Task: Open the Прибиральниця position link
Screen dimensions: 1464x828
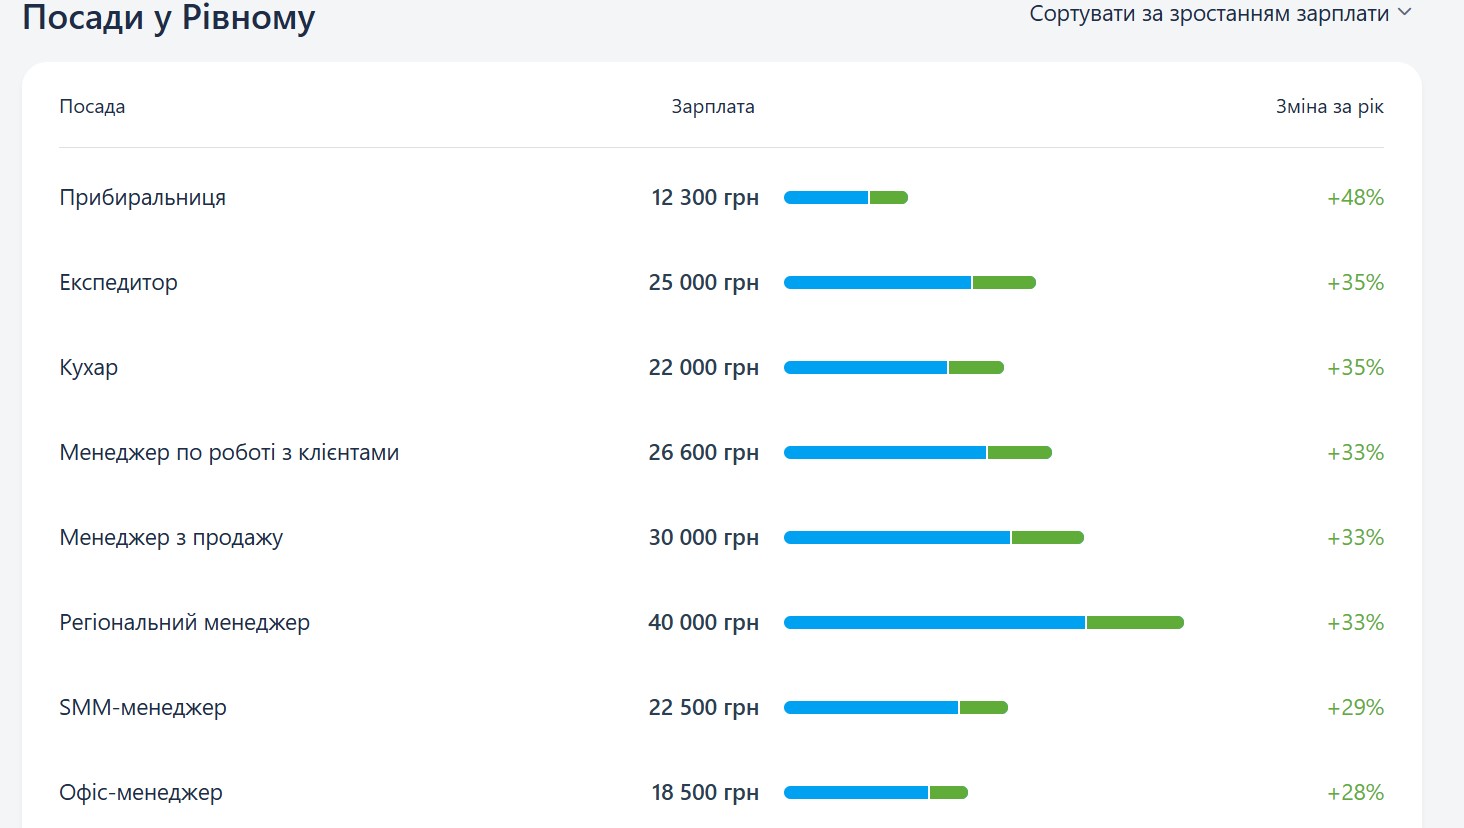Action: coord(142,198)
